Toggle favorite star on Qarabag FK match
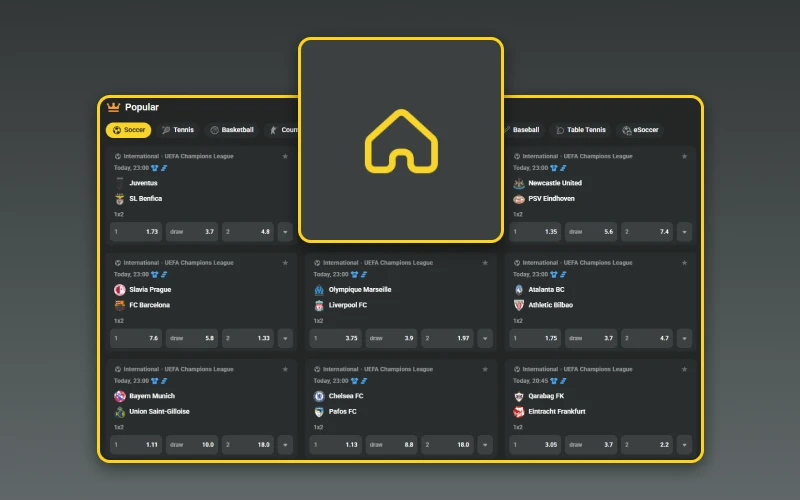800x500 pixels. (x=684, y=369)
